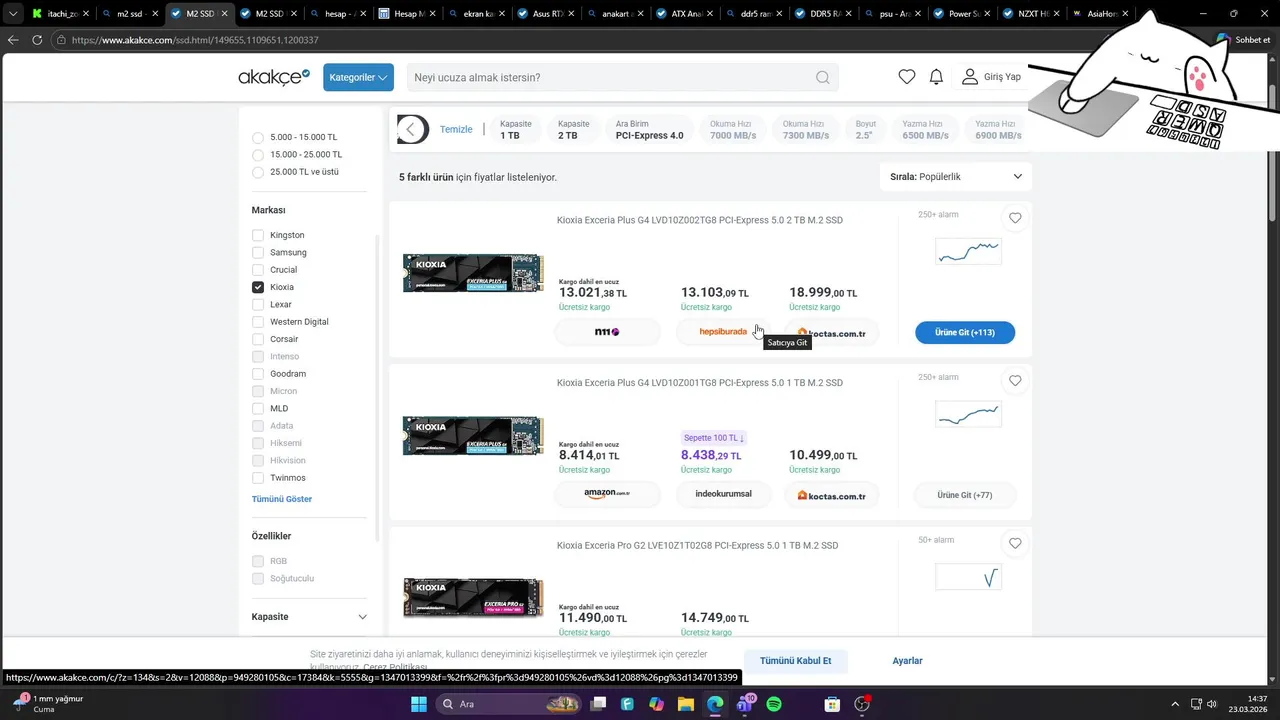Viewport: 1280px width, 720px height.
Task: Remove the Kapasite 2 TB filter chip
Action: [x=573, y=129]
